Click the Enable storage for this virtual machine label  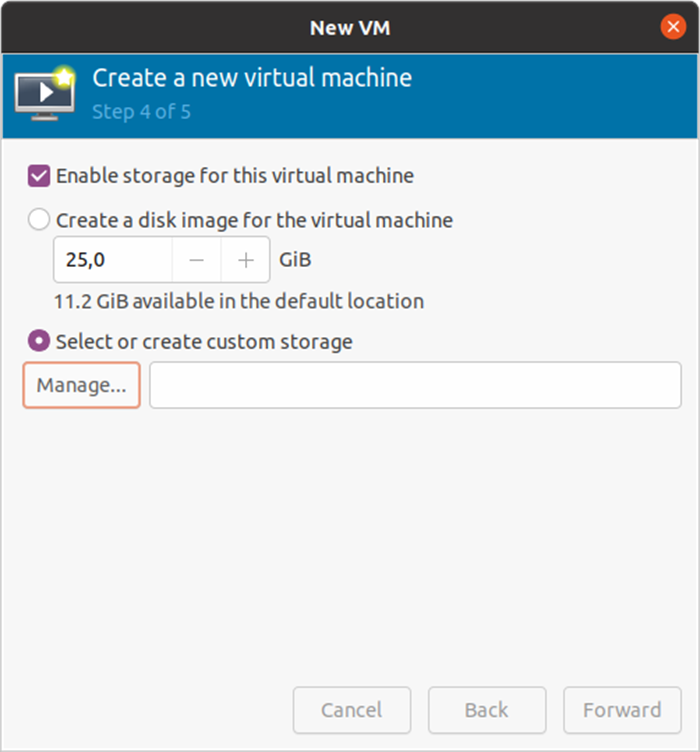(235, 177)
